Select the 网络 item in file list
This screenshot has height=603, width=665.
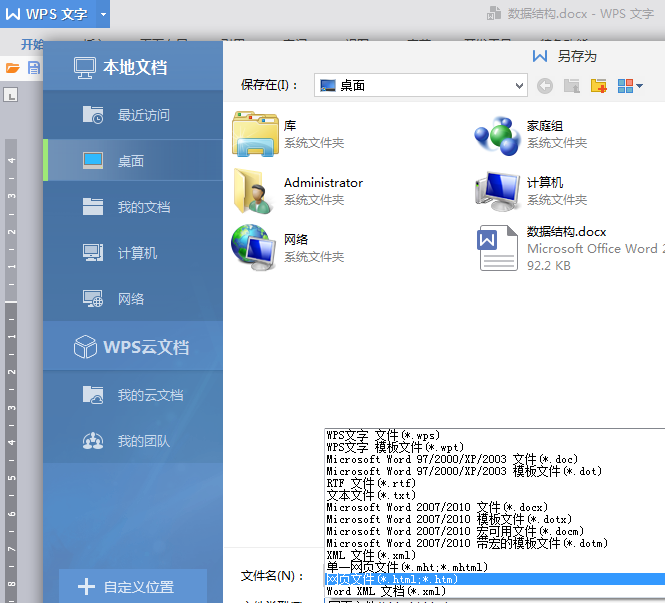coord(288,248)
